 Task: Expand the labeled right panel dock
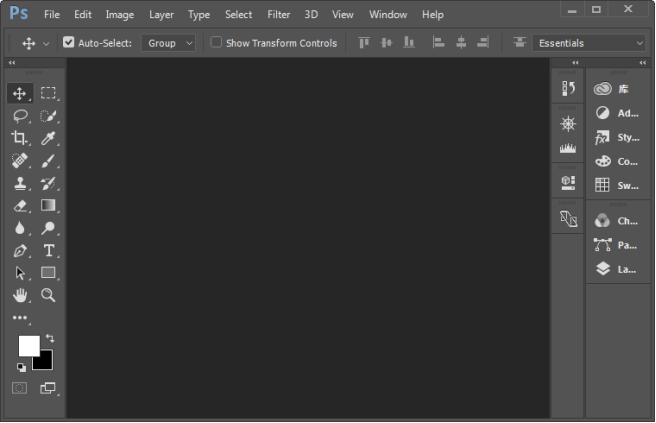(x=643, y=63)
